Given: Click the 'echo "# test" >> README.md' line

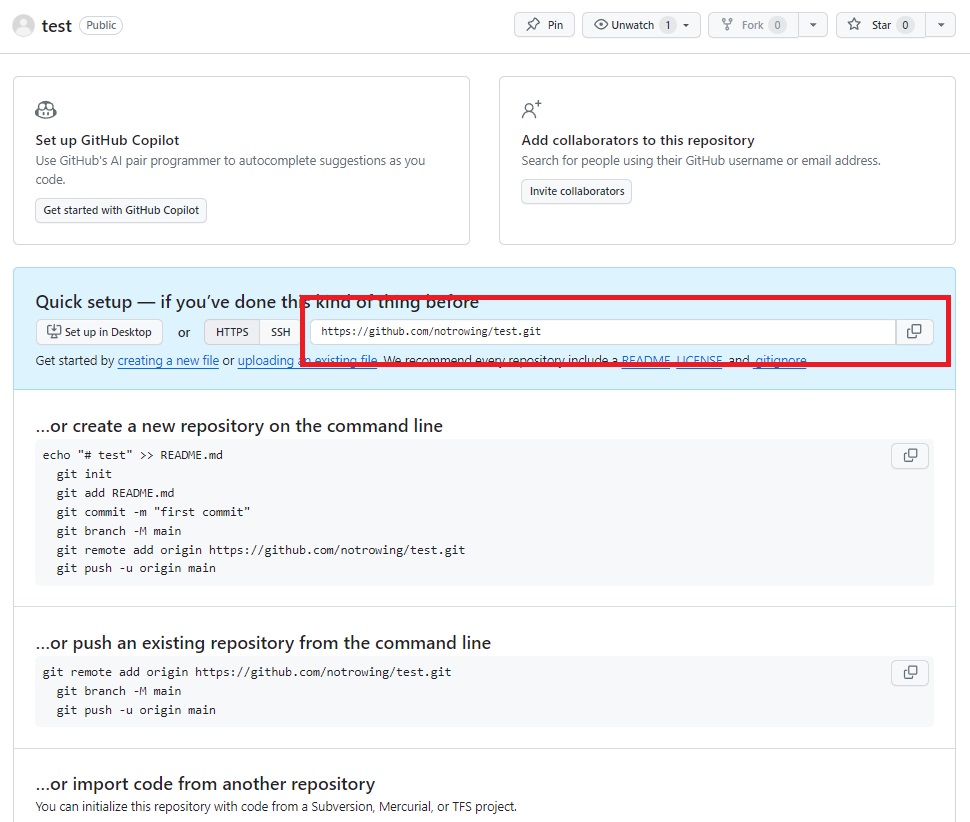Looking at the screenshot, I should [132, 455].
